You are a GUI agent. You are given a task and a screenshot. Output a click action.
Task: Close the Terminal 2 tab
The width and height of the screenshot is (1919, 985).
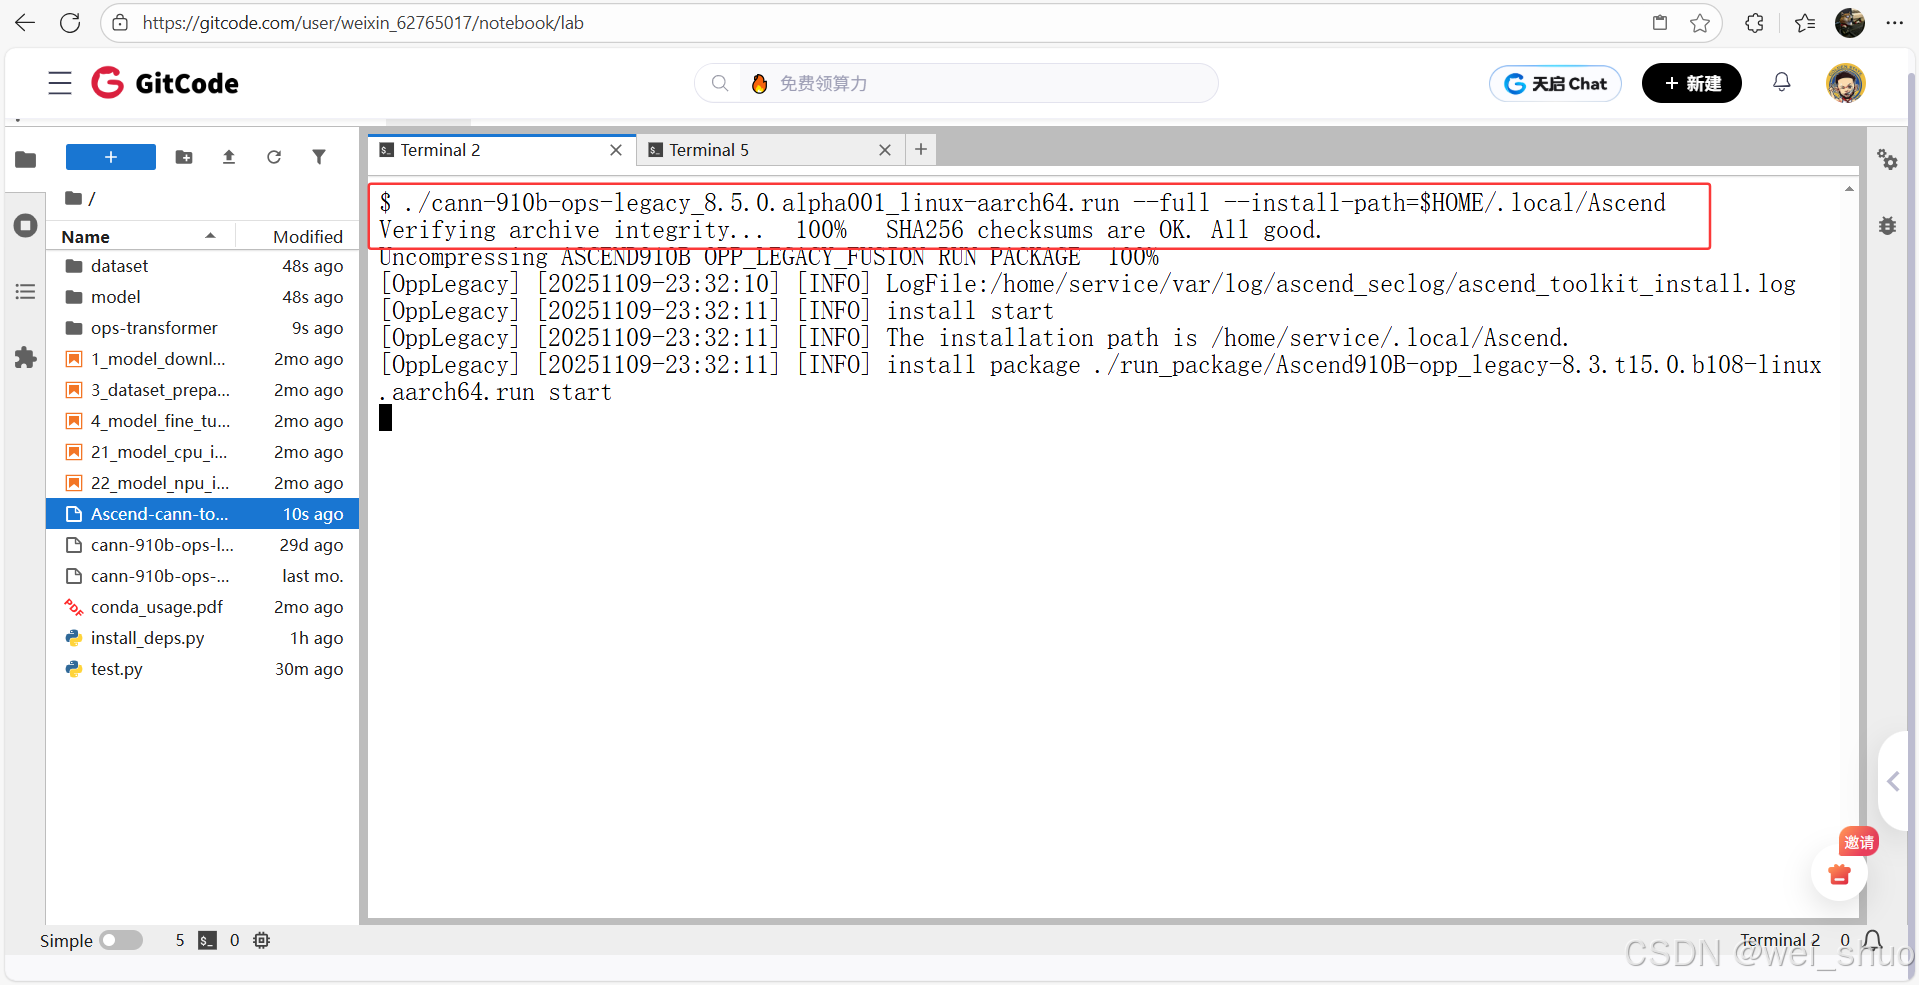coord(616,150)
